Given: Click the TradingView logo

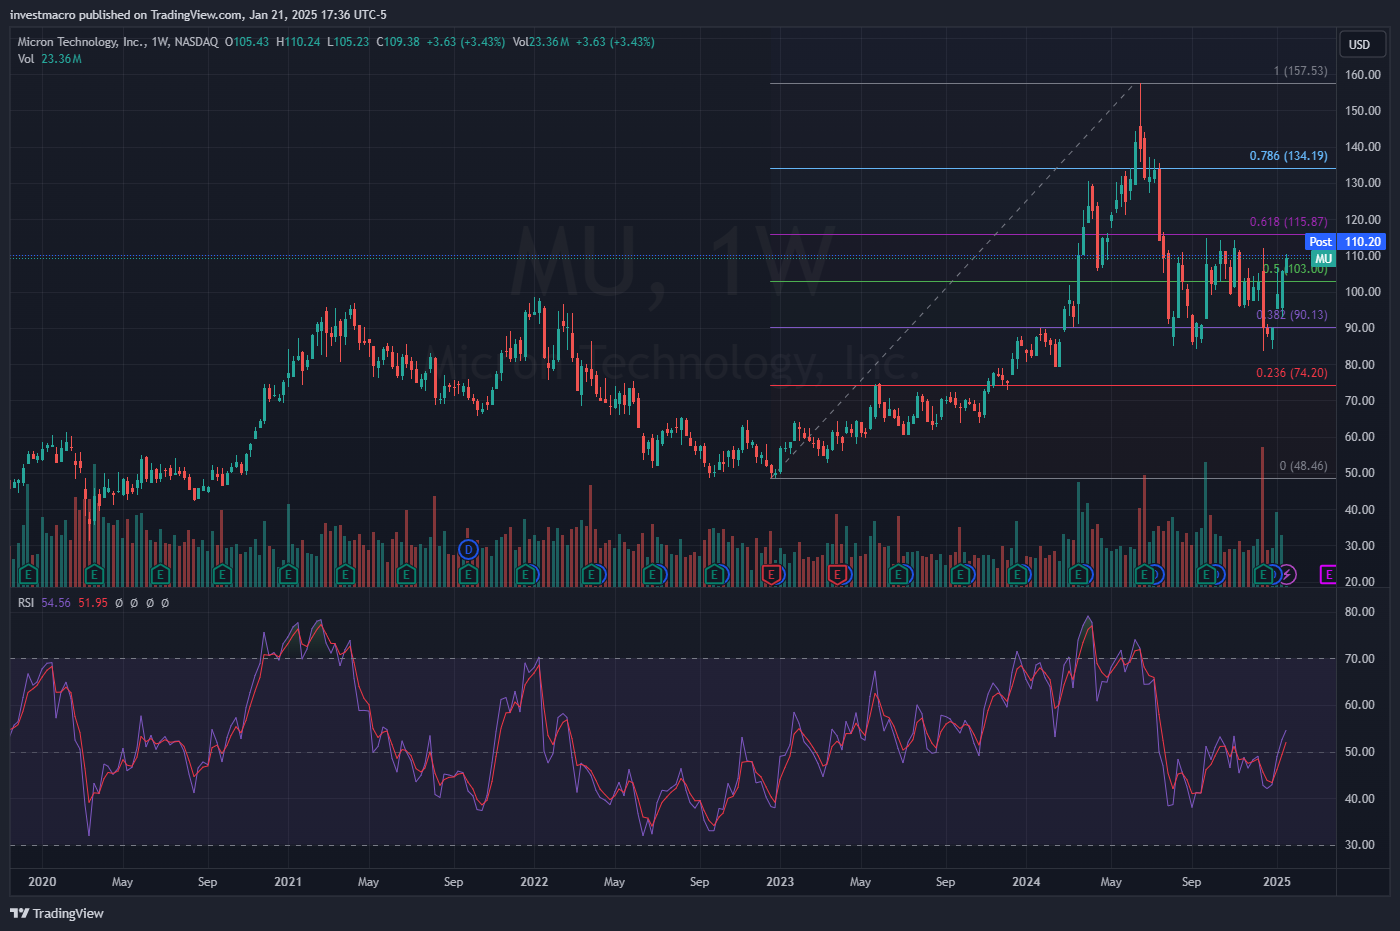Looking at the screenshot, I should click(57, 913).
